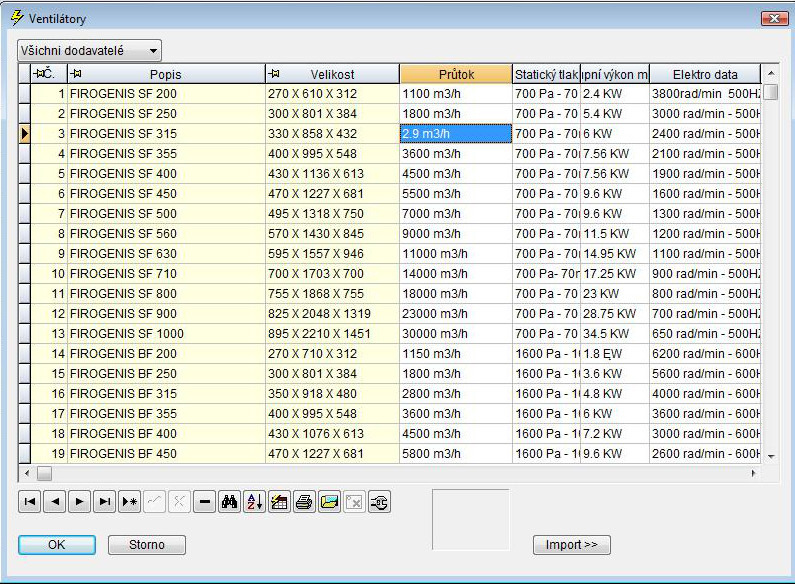Viewport: 795px width, 584px height.
Task: Click the vertical scrollbar up arrow
Action: [771, 74]
